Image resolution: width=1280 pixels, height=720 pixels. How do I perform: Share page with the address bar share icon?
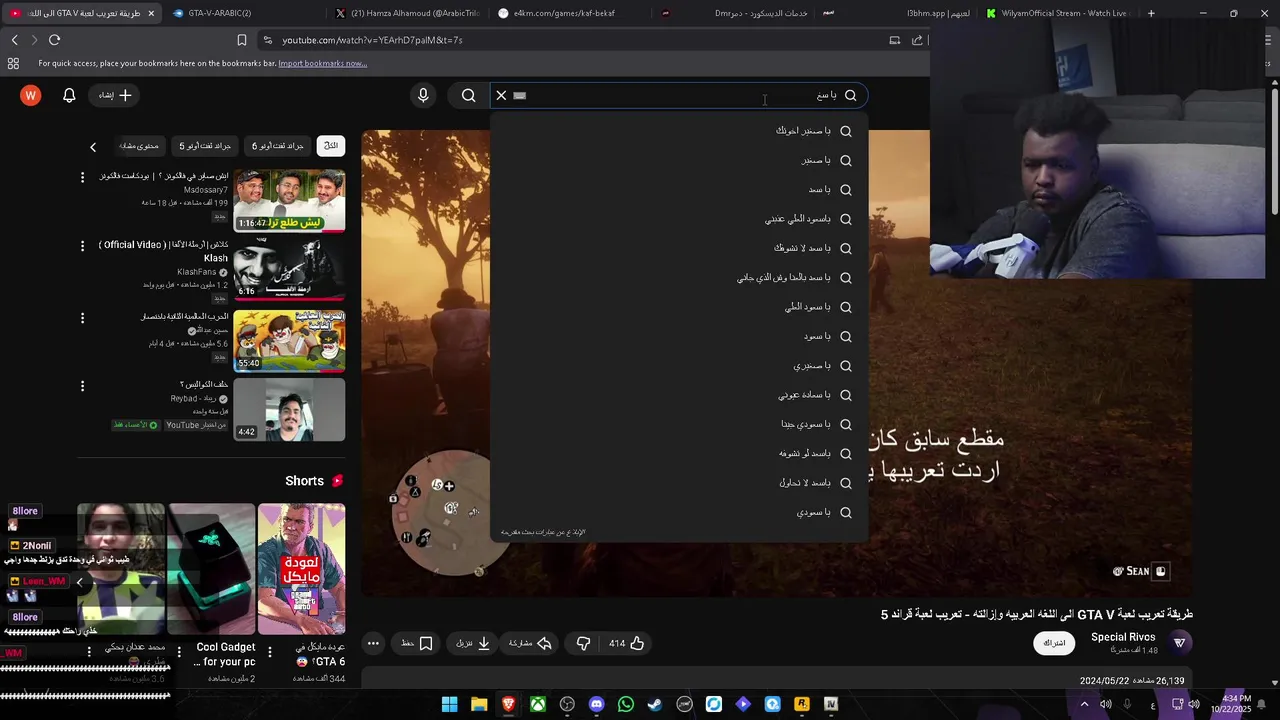pos(917,40)
